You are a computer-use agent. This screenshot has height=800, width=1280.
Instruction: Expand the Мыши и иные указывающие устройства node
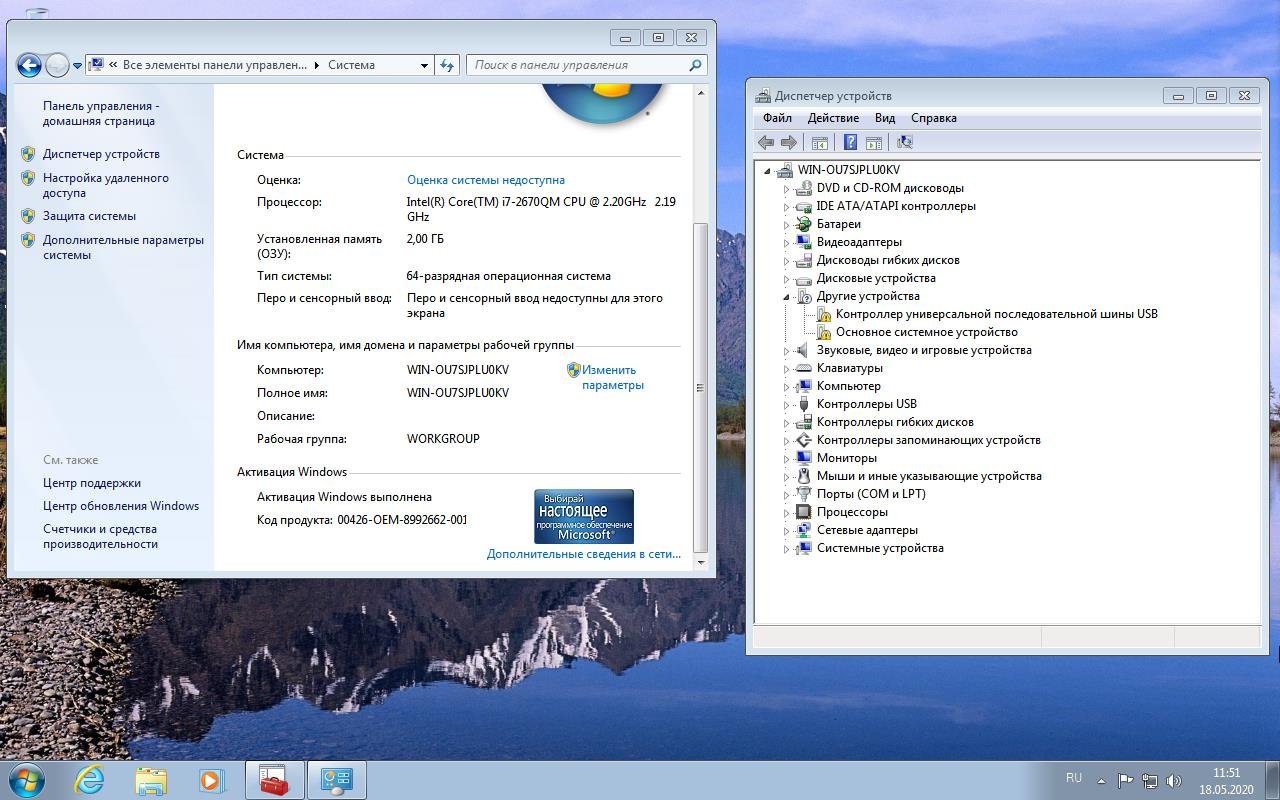(x=787, y=476)
